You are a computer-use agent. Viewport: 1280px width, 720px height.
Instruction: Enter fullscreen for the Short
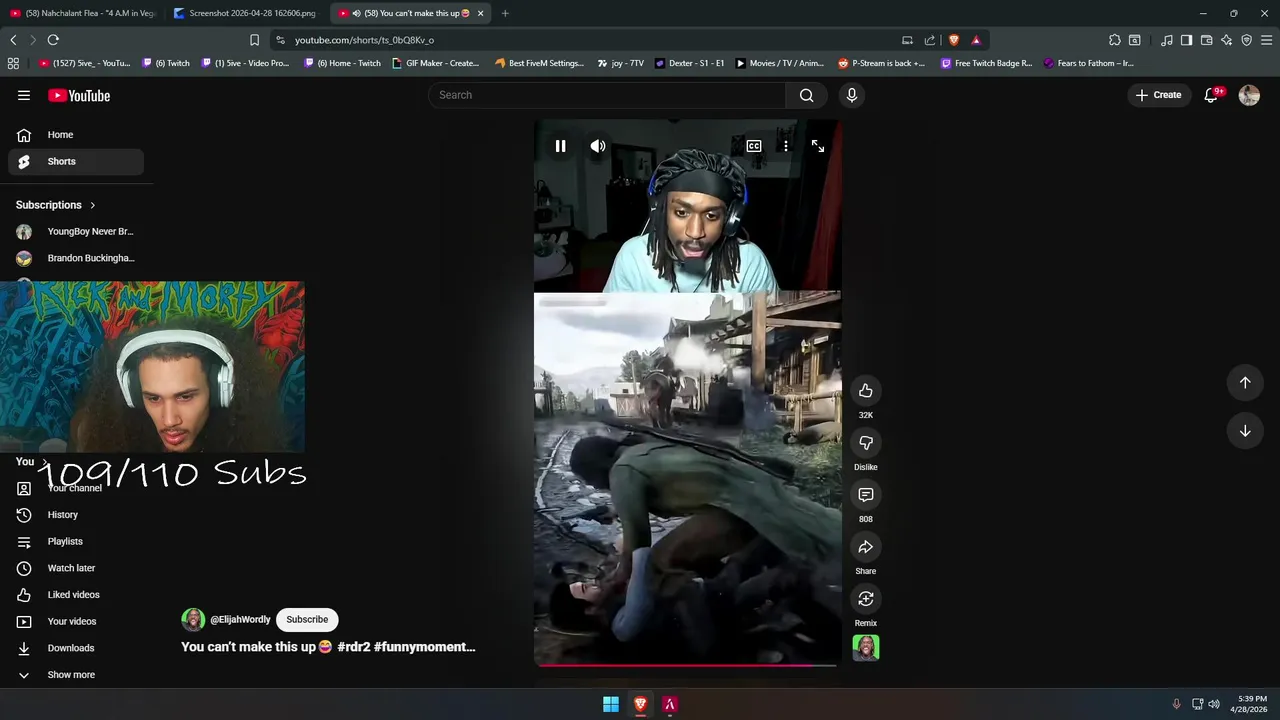(x=818, y=146)
